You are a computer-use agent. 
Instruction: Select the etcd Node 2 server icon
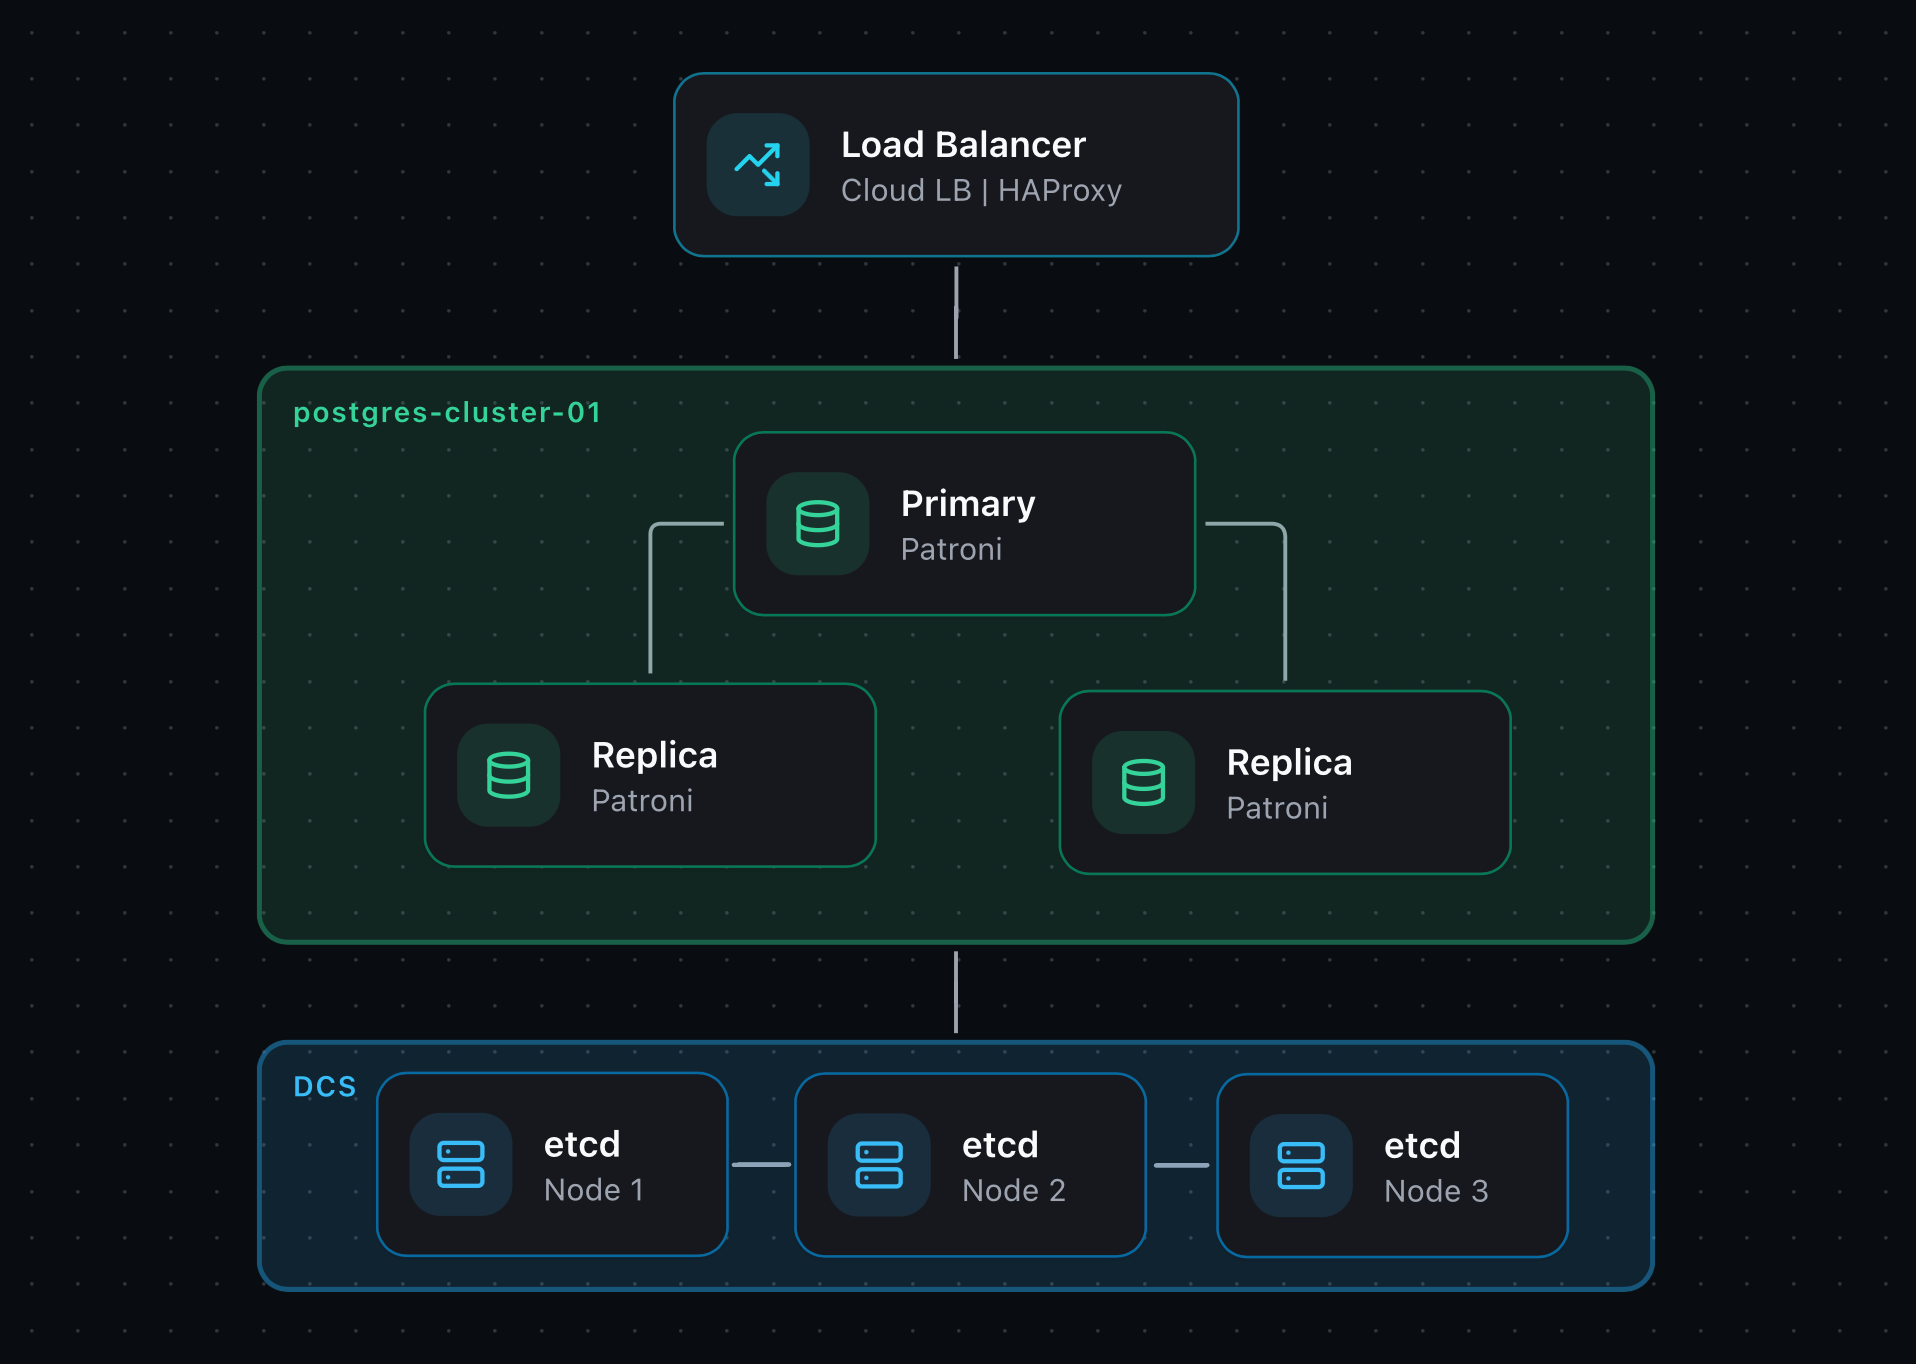click(879, 1165)
